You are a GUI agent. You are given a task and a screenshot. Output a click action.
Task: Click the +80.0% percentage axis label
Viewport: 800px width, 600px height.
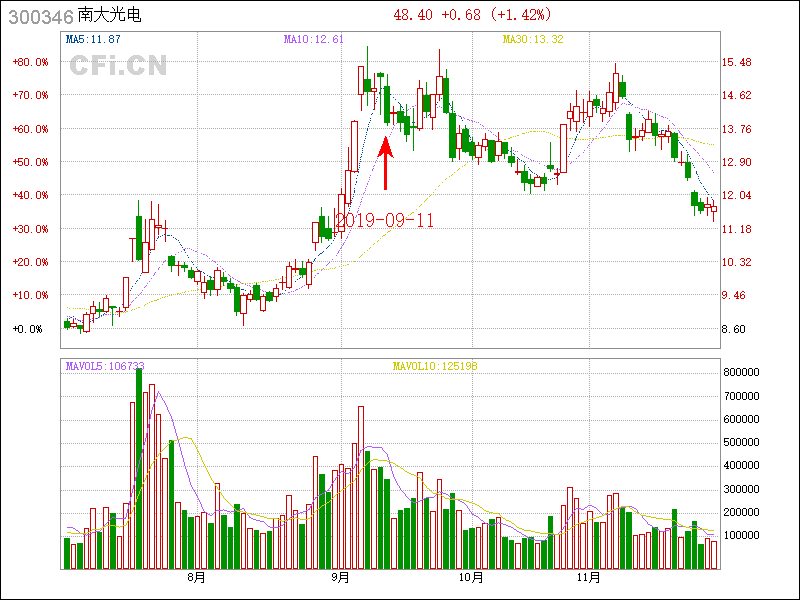click(30, 62)
